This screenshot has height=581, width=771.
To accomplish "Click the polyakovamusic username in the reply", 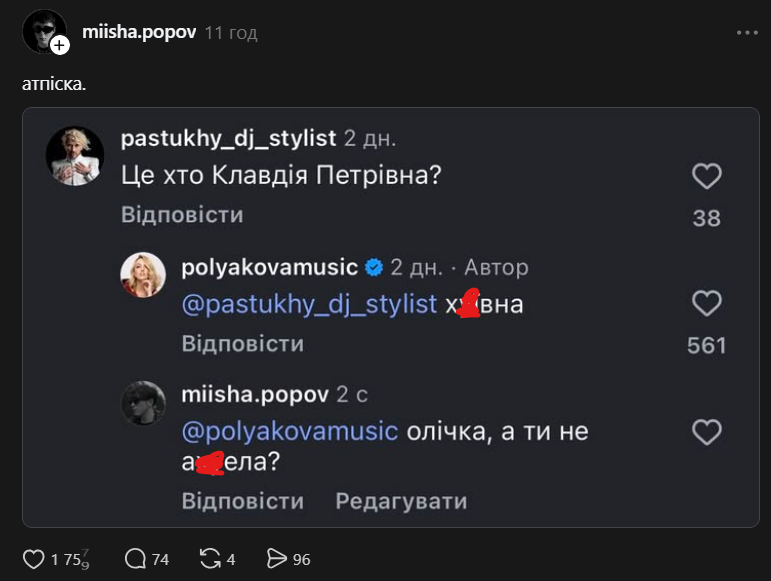I will [x=269, y=267].
